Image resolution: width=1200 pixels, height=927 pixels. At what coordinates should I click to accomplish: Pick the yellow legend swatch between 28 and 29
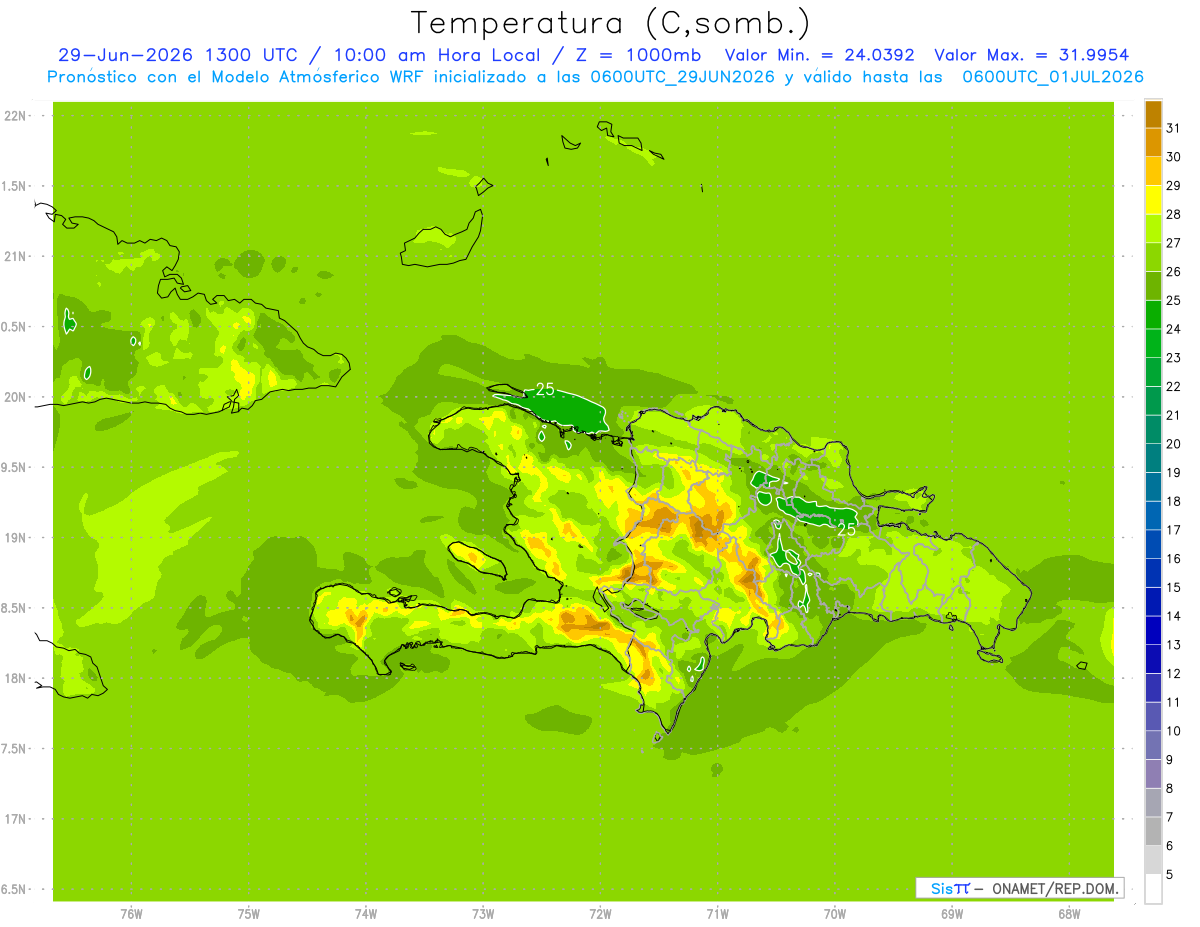(1153, 200)
